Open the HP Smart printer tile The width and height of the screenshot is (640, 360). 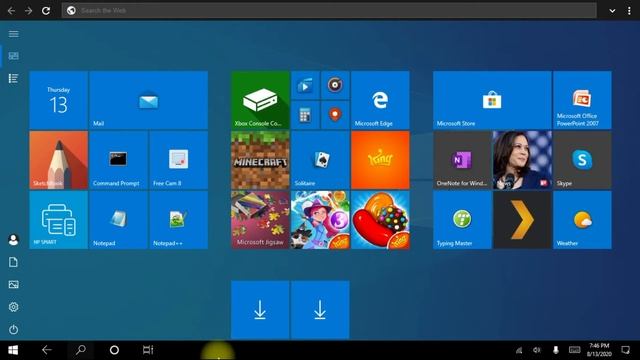(59, 220)
